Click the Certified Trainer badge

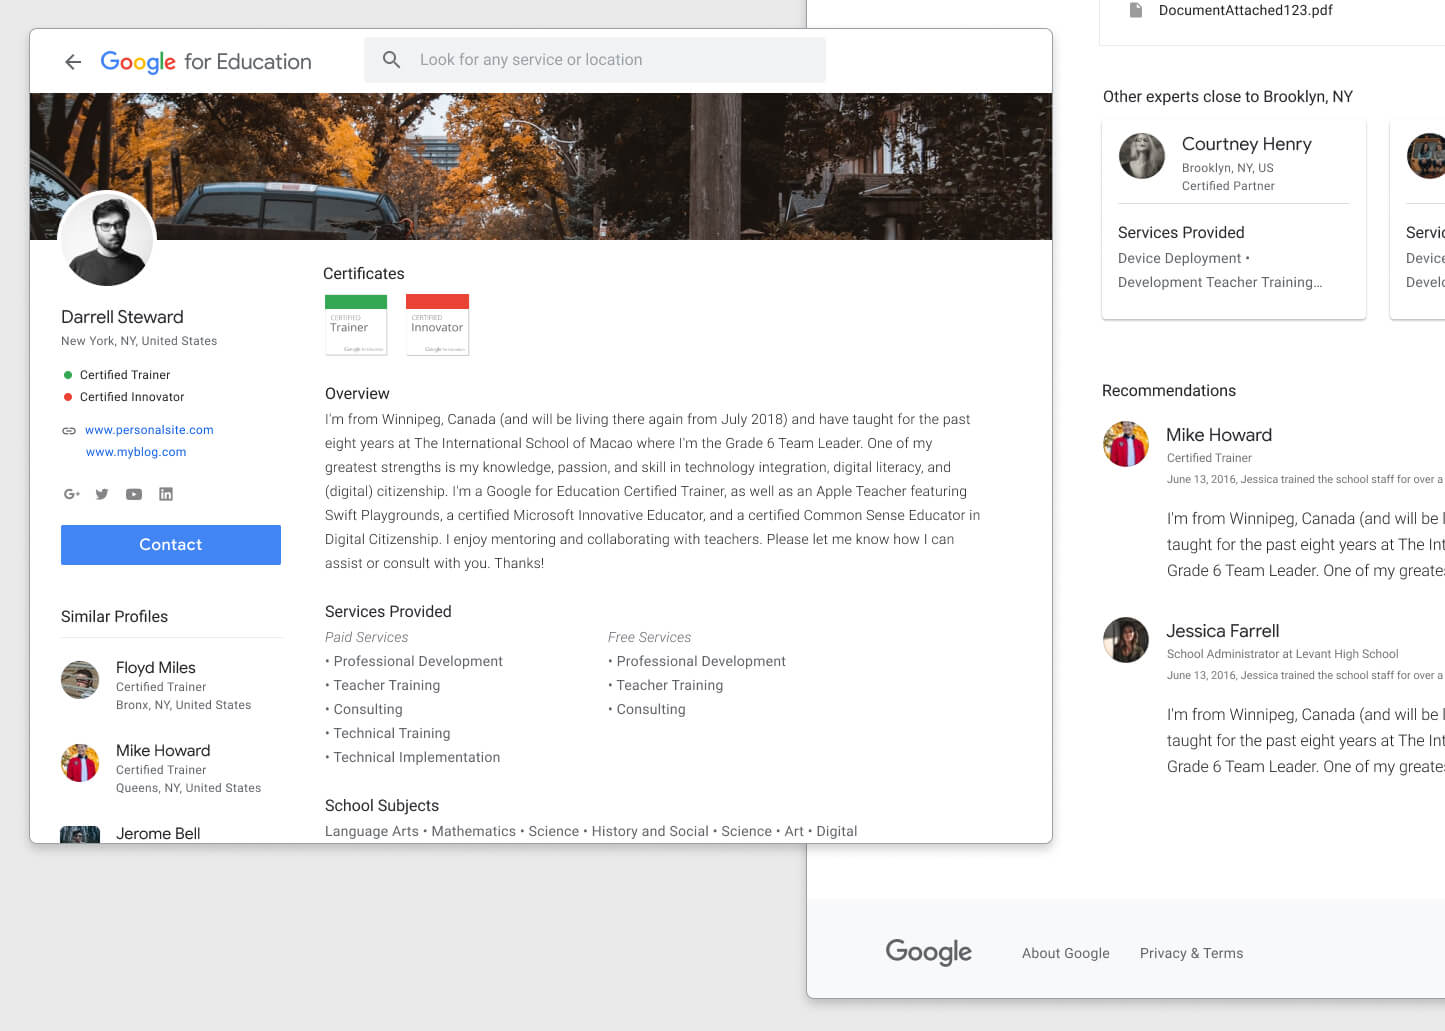356,324
